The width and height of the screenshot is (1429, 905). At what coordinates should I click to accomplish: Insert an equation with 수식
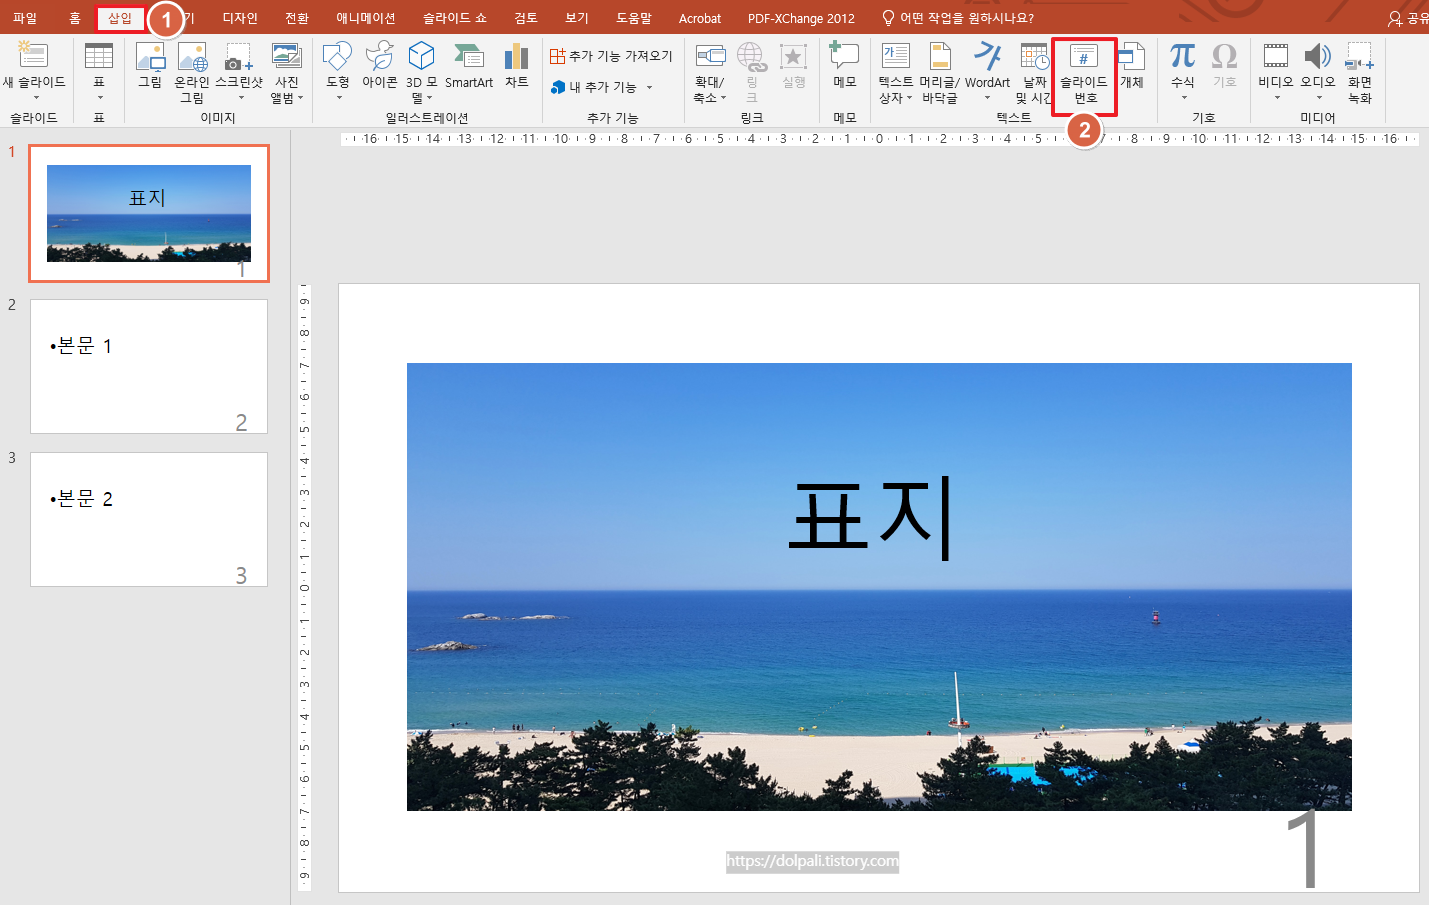coord(1183,72)
